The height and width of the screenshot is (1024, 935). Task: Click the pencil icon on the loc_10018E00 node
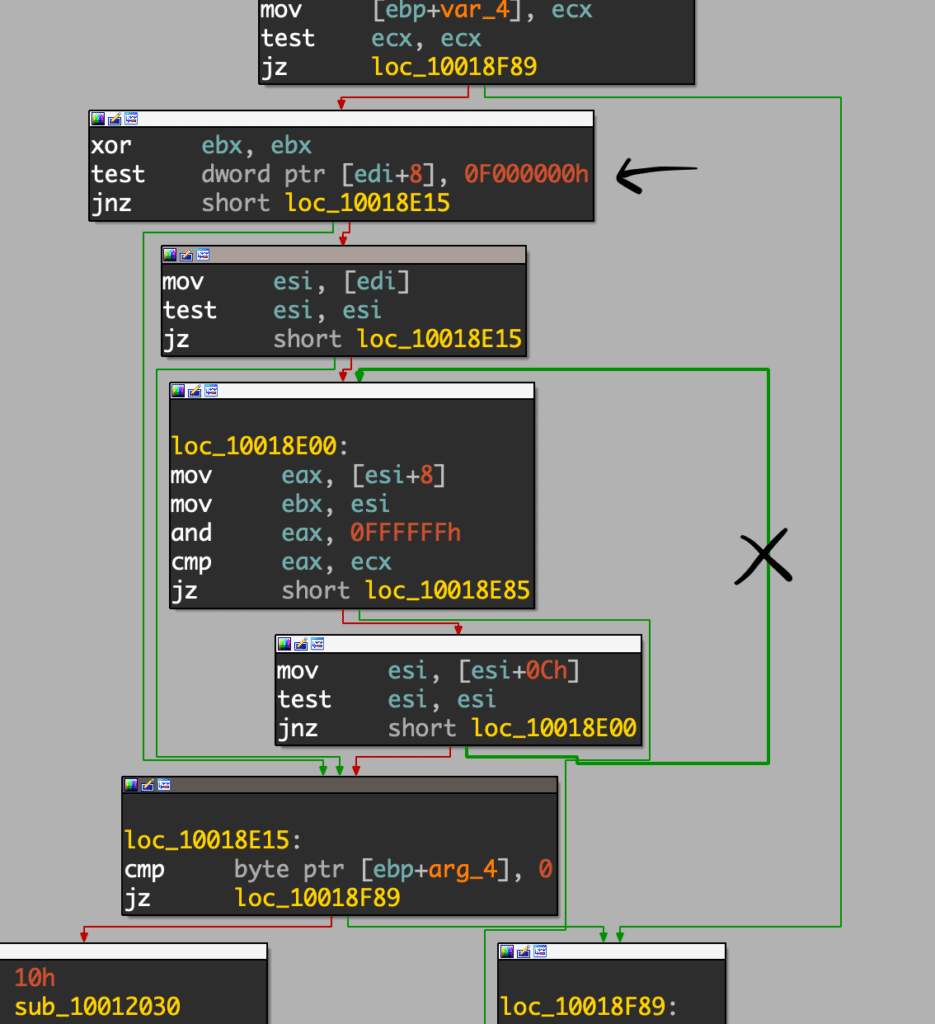(x=194, y=391)
